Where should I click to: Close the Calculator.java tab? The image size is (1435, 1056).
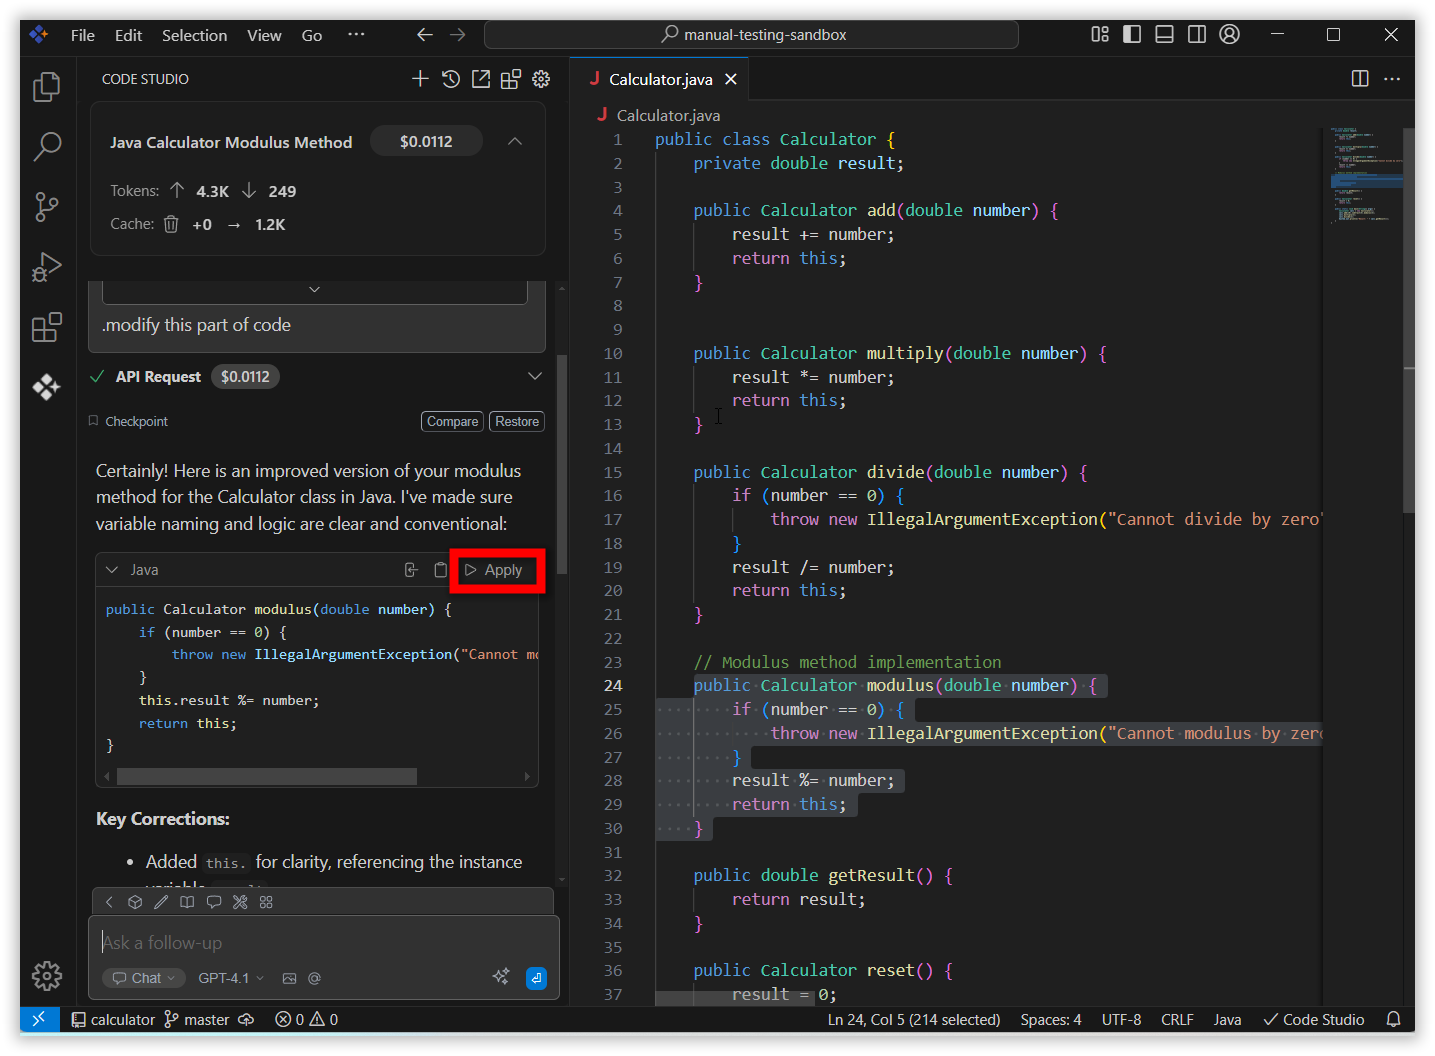pyautogui.click(x=731, y=79)
